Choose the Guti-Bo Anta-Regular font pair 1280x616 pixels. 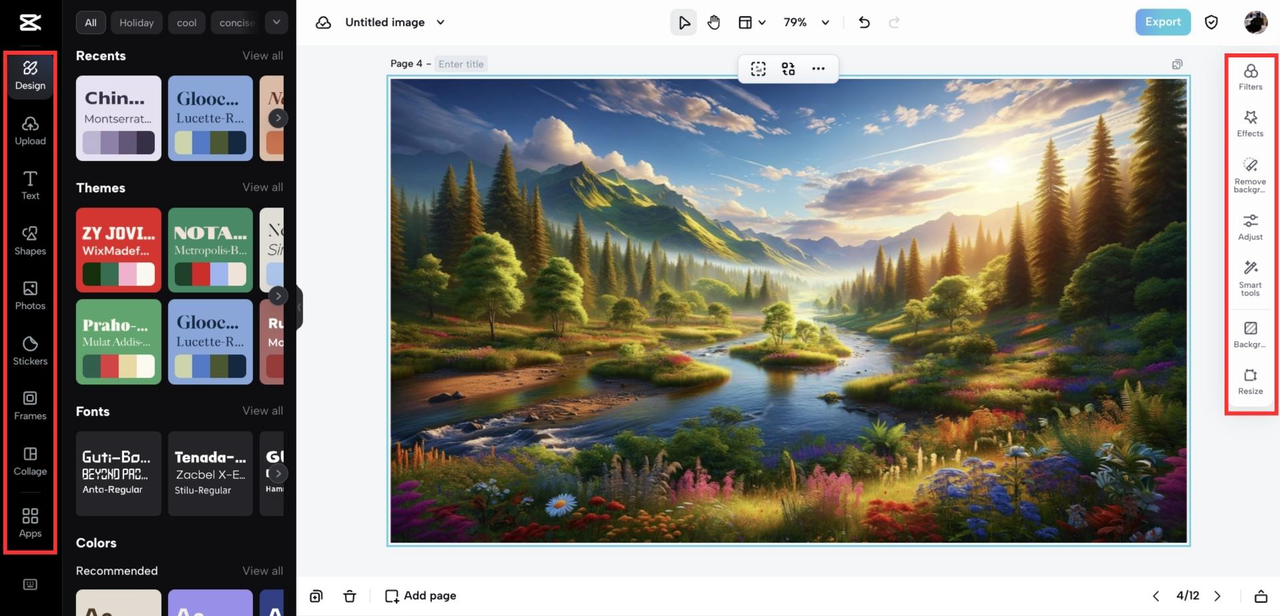pyautogui.click(x=118, y=473)
